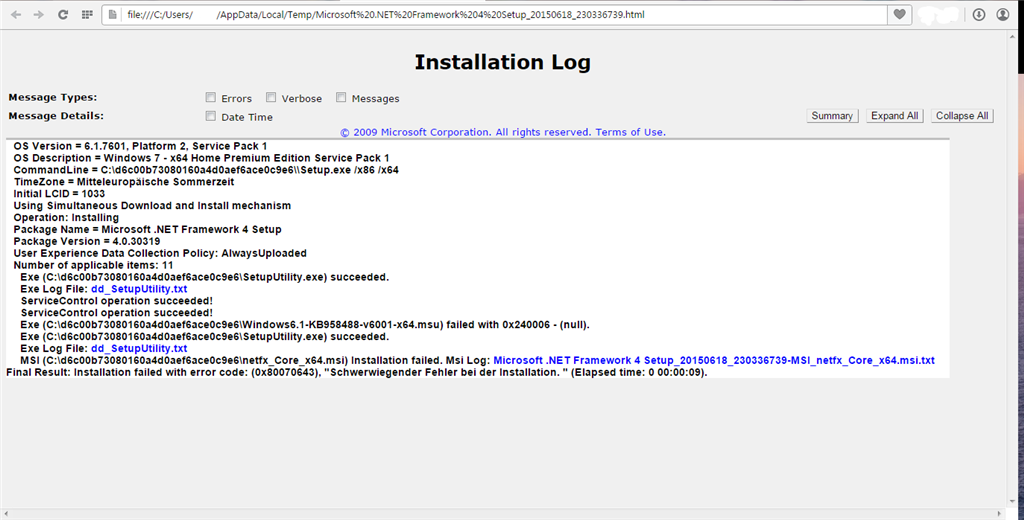
Task: Click the 'Number of applicable items: 11' line
Action: 93,265
